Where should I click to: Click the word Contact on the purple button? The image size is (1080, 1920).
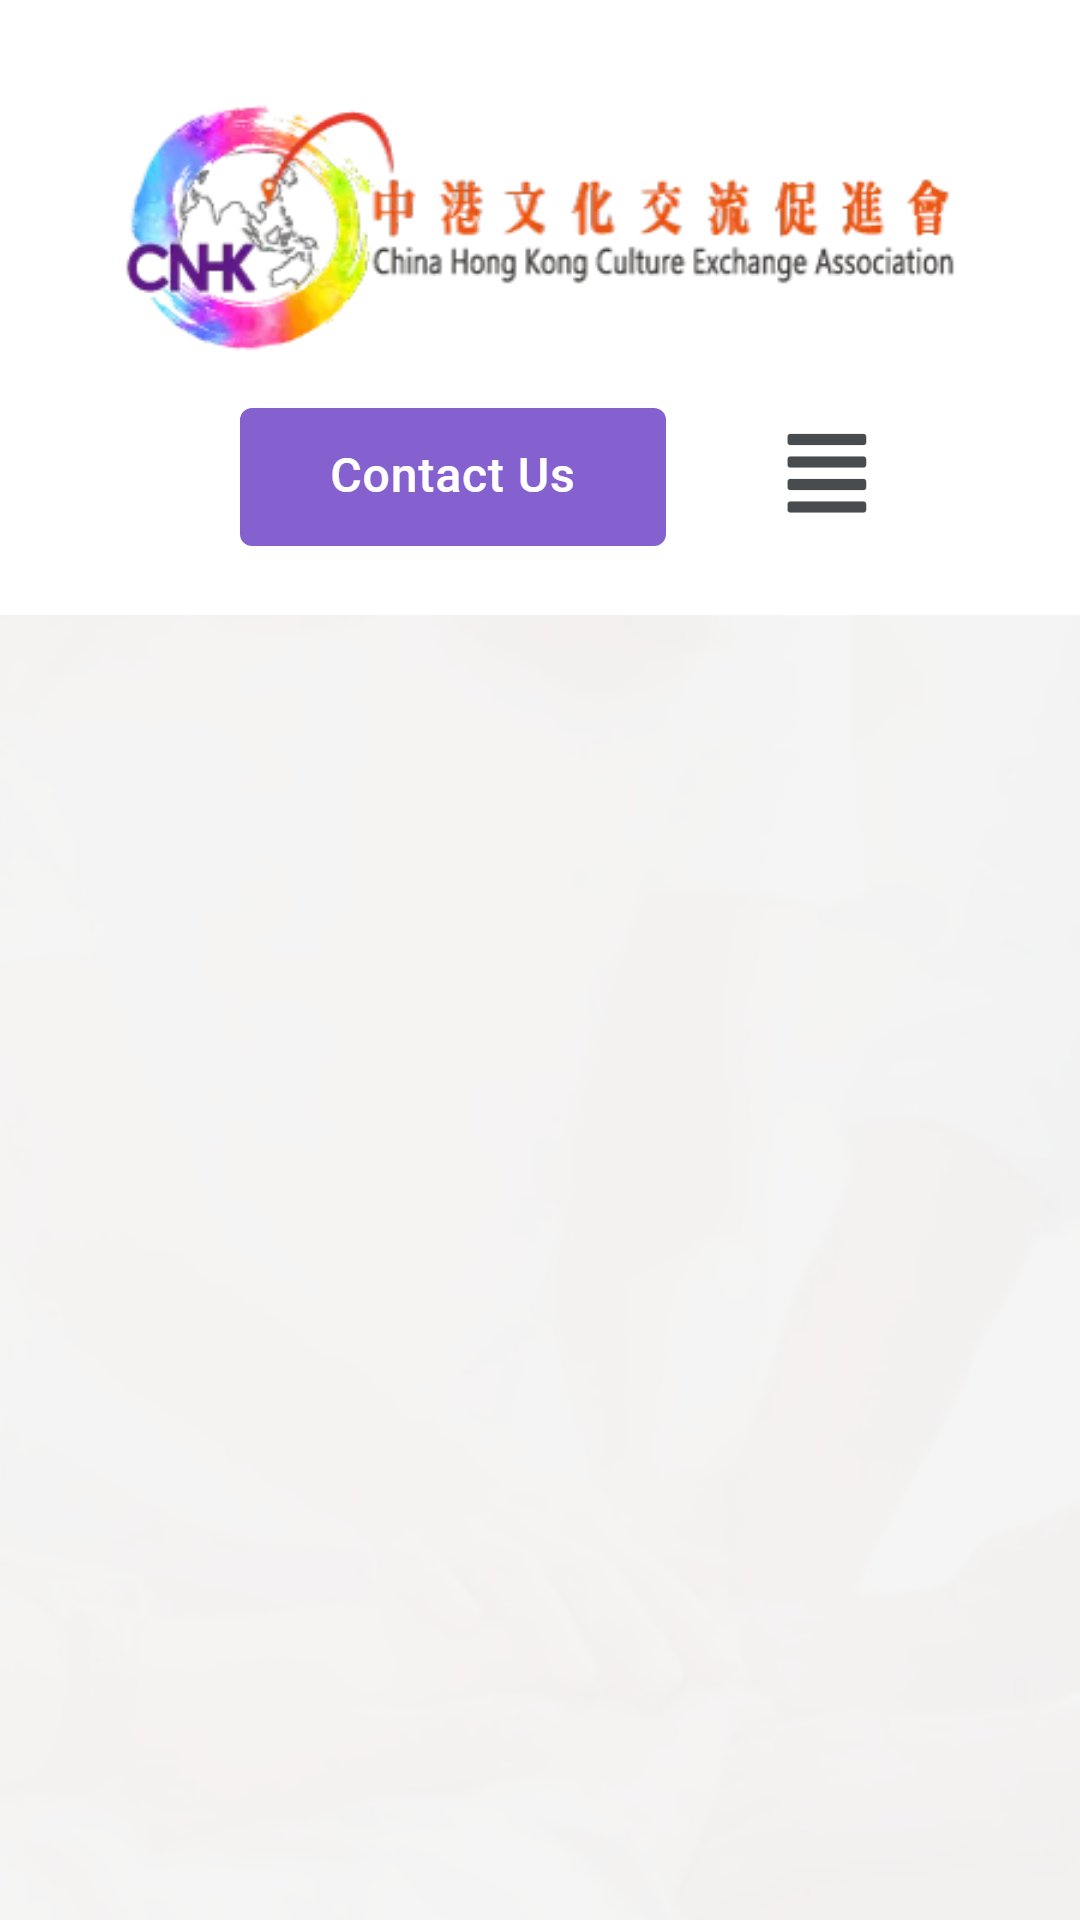point(417,476)
